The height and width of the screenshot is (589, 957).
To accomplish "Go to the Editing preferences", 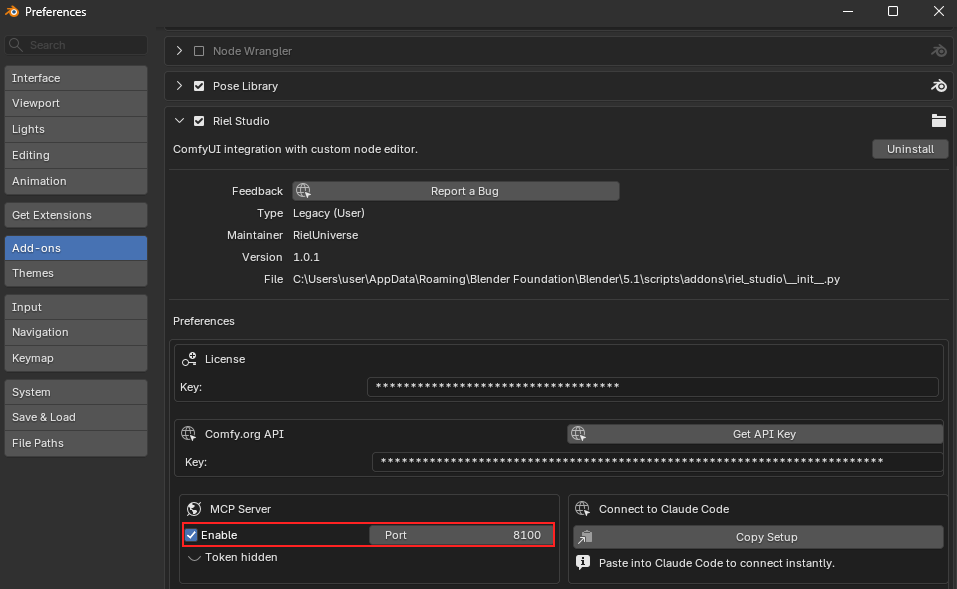I will click(x=76, y=155).
